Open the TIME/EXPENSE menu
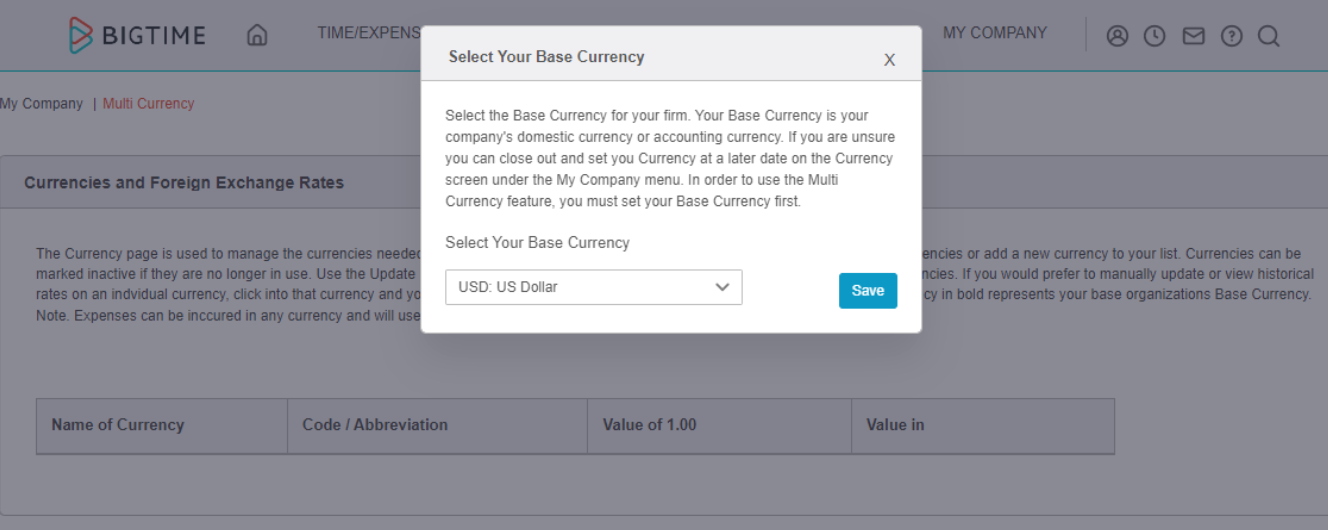The width and height of the screenshot is (1328, 530). pyautogui.click(x=369, y=33)
